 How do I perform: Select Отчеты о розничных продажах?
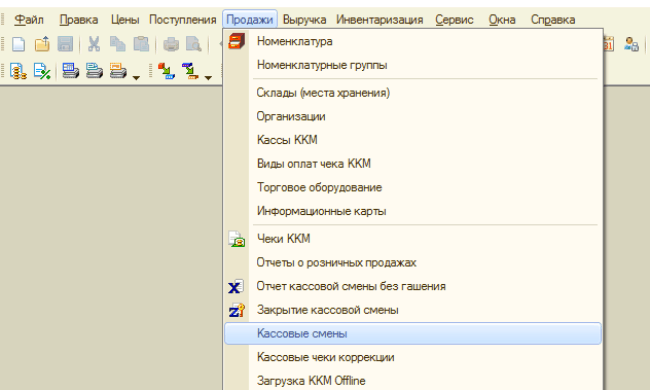click(x=413, y=263)
